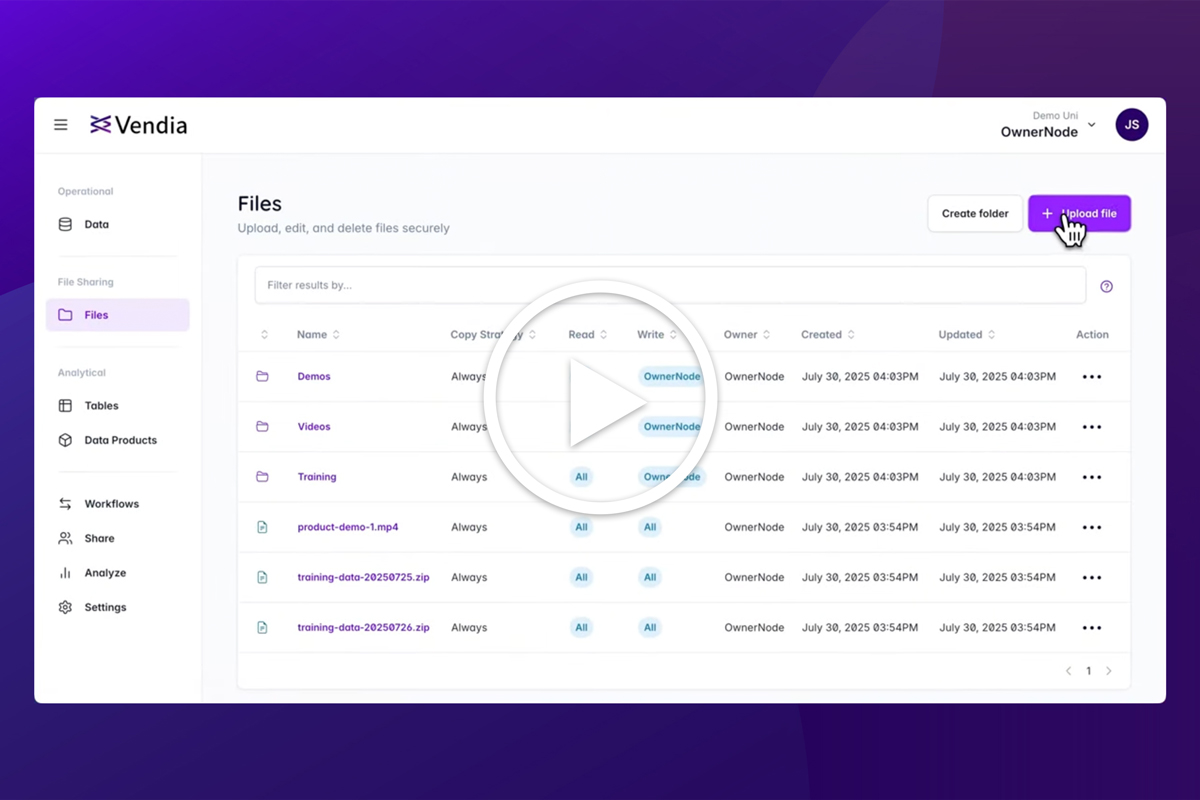1200x800 pixels.
Task: Sort the table by Read column
Action: tap(588, 335)
